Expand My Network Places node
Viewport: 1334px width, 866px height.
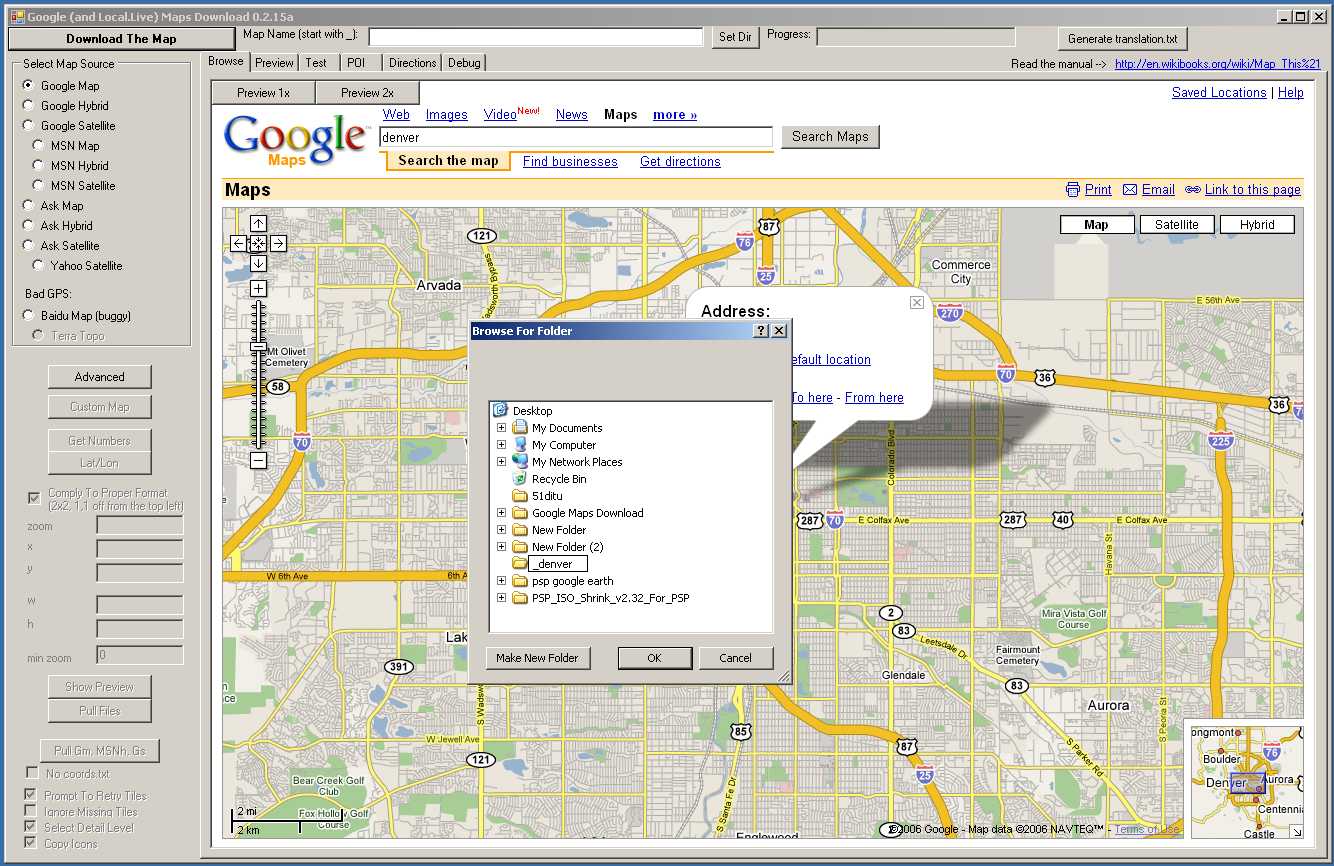pyautogui.click(x=501, y=462)
